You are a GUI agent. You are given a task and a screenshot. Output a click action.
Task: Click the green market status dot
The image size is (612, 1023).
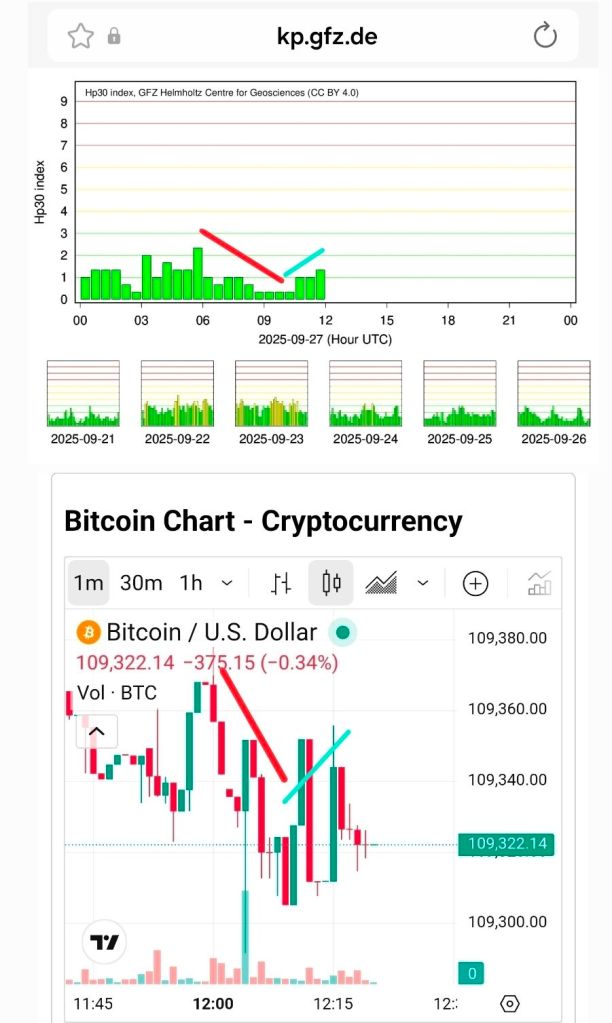point(343,632)
